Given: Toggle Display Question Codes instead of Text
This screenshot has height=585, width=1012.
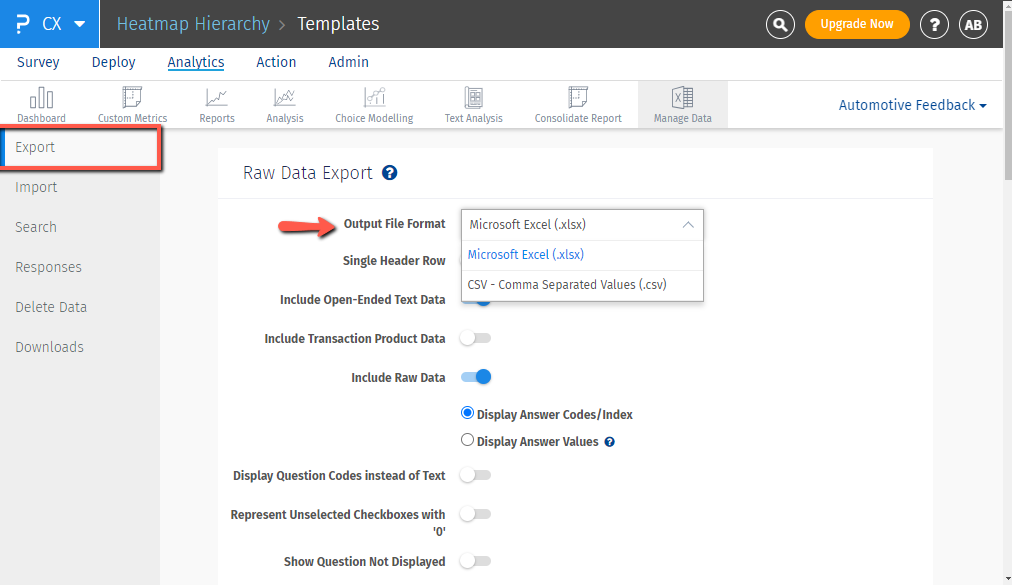Looking at the screenshot, I should [x=476, y=475].
